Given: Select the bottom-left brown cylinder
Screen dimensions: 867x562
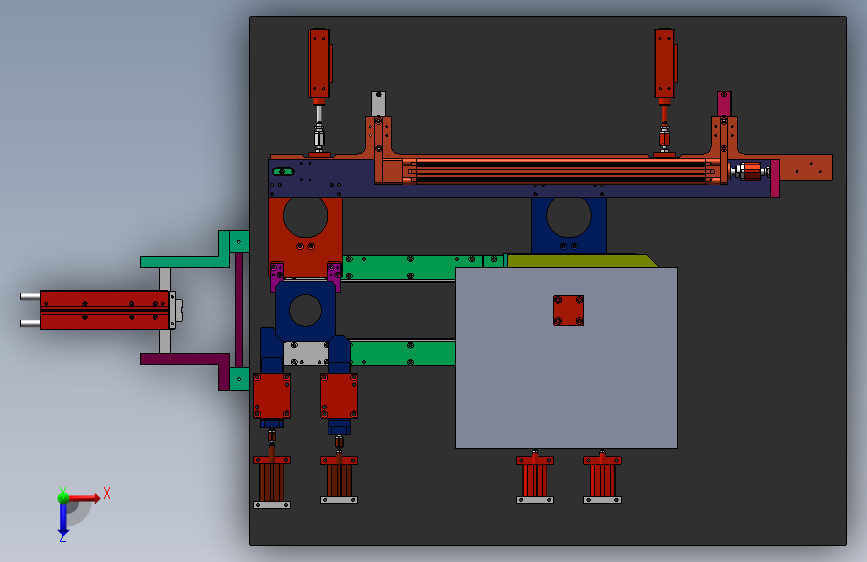Looking at the screenshot, I should click(272, 482).
